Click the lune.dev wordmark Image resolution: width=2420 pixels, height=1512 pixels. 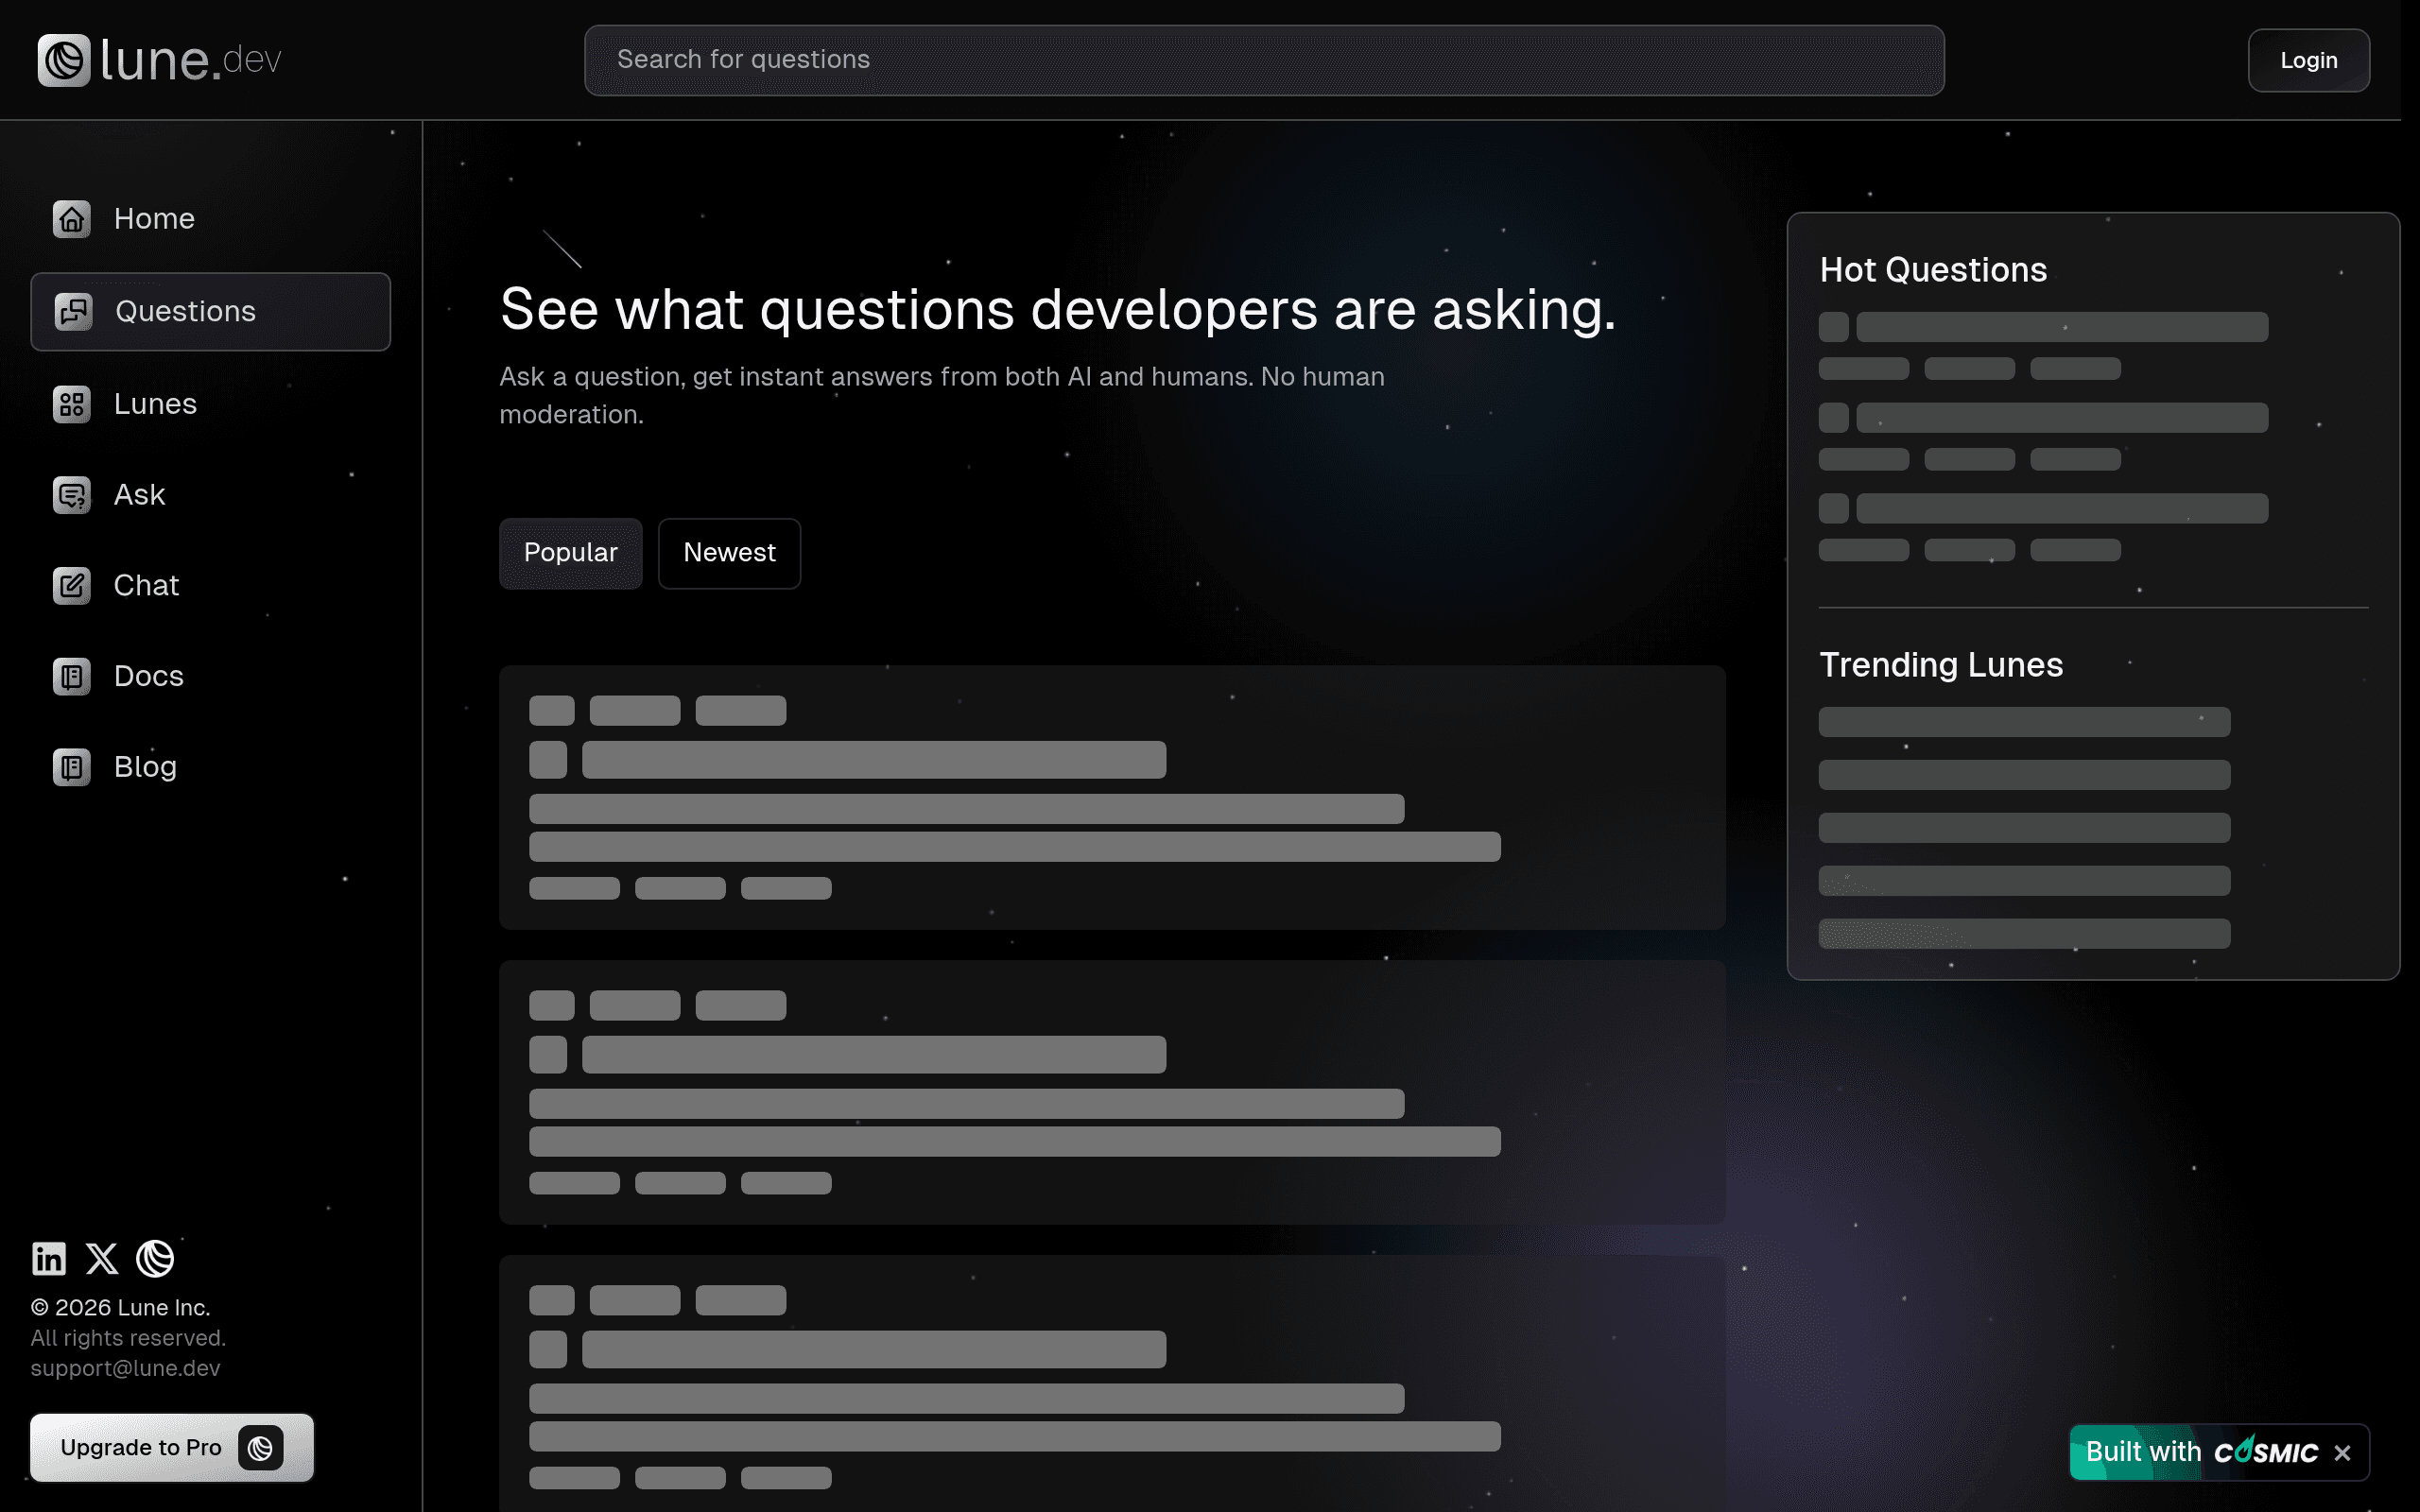click(191, 60)
